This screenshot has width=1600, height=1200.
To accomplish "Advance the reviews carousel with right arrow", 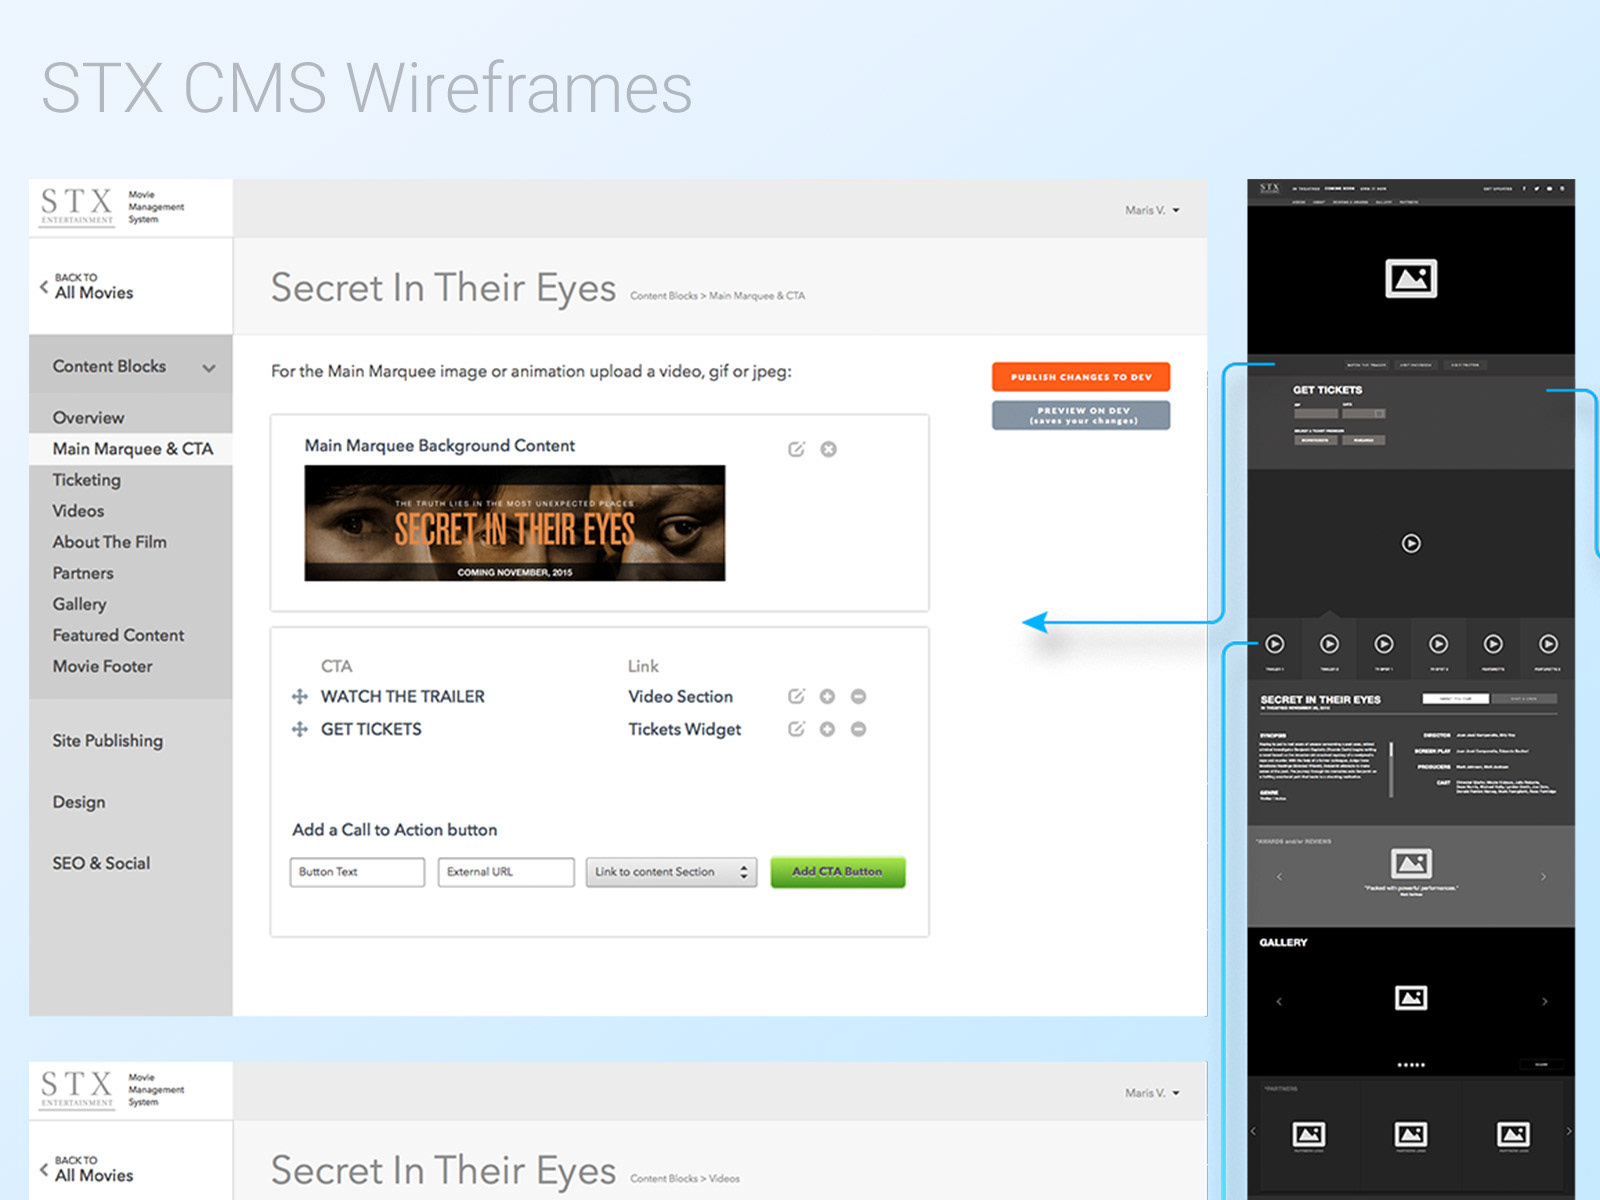I will click(x=1543, y=877).
